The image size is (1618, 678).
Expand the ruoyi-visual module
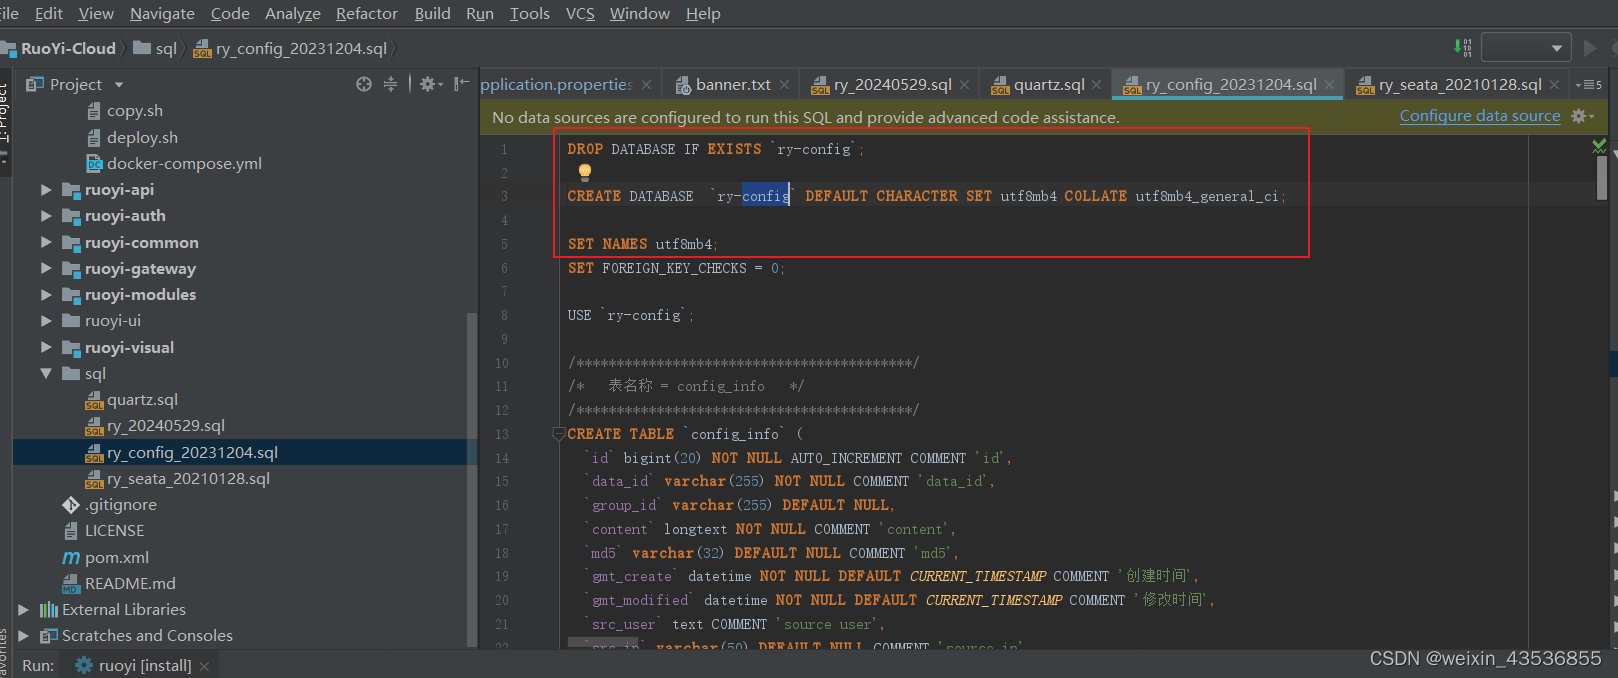[46, 347]
